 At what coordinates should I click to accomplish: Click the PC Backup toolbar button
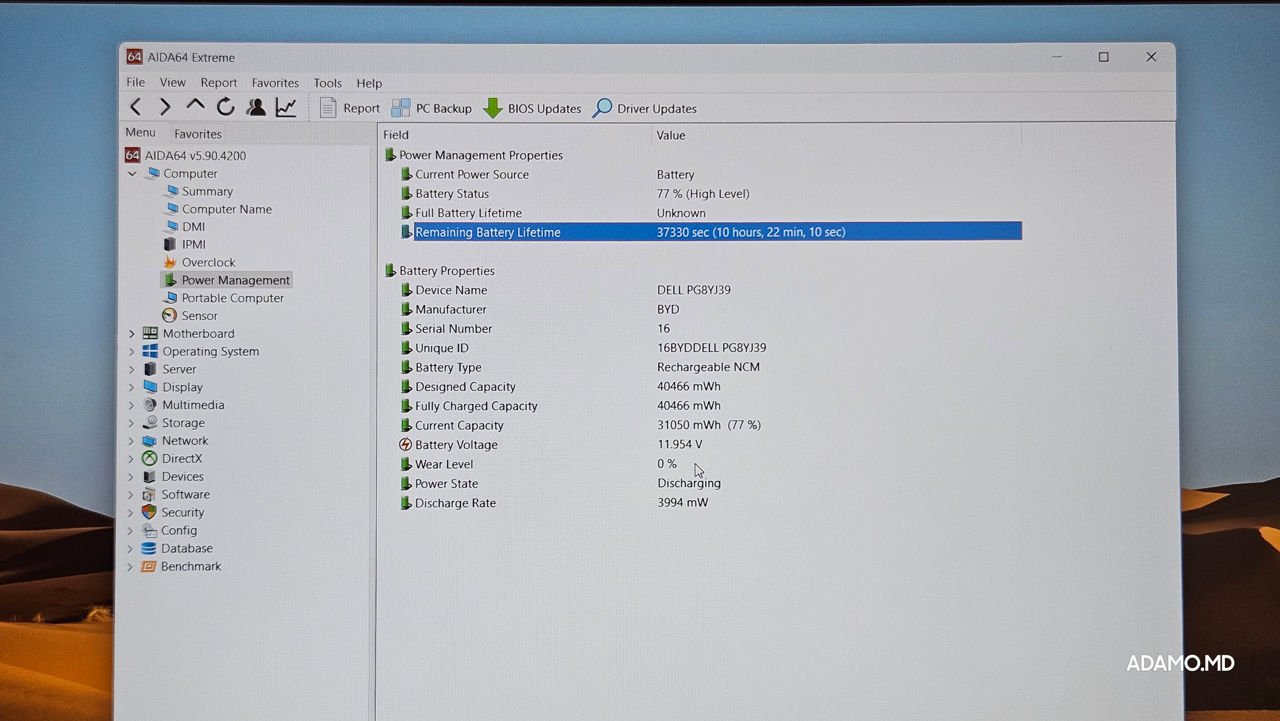coord(431,108)
